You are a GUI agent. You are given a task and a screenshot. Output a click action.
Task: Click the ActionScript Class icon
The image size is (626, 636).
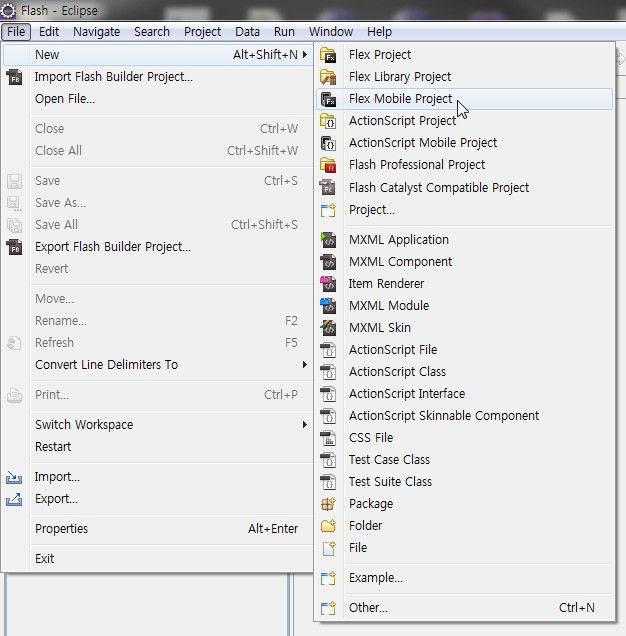(x=328, y=372)
